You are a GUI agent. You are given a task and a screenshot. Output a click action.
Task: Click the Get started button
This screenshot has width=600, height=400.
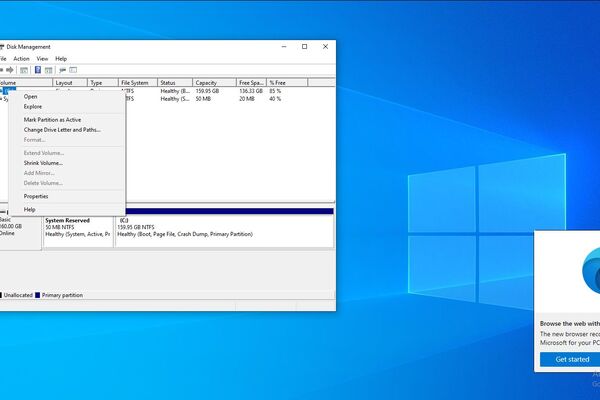tap(572, 359)
